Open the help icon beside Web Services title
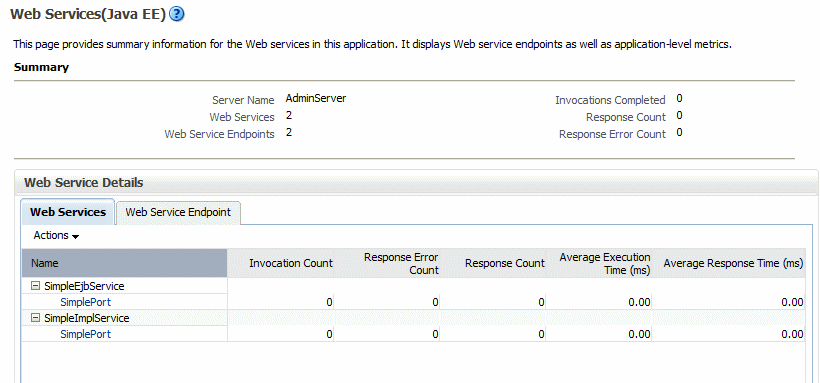The width and height of the screenshot is (820, 383). point(177,15)
